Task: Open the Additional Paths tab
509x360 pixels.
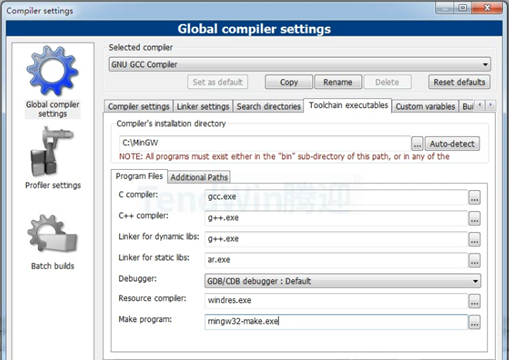Action: [x=199, y=177]
